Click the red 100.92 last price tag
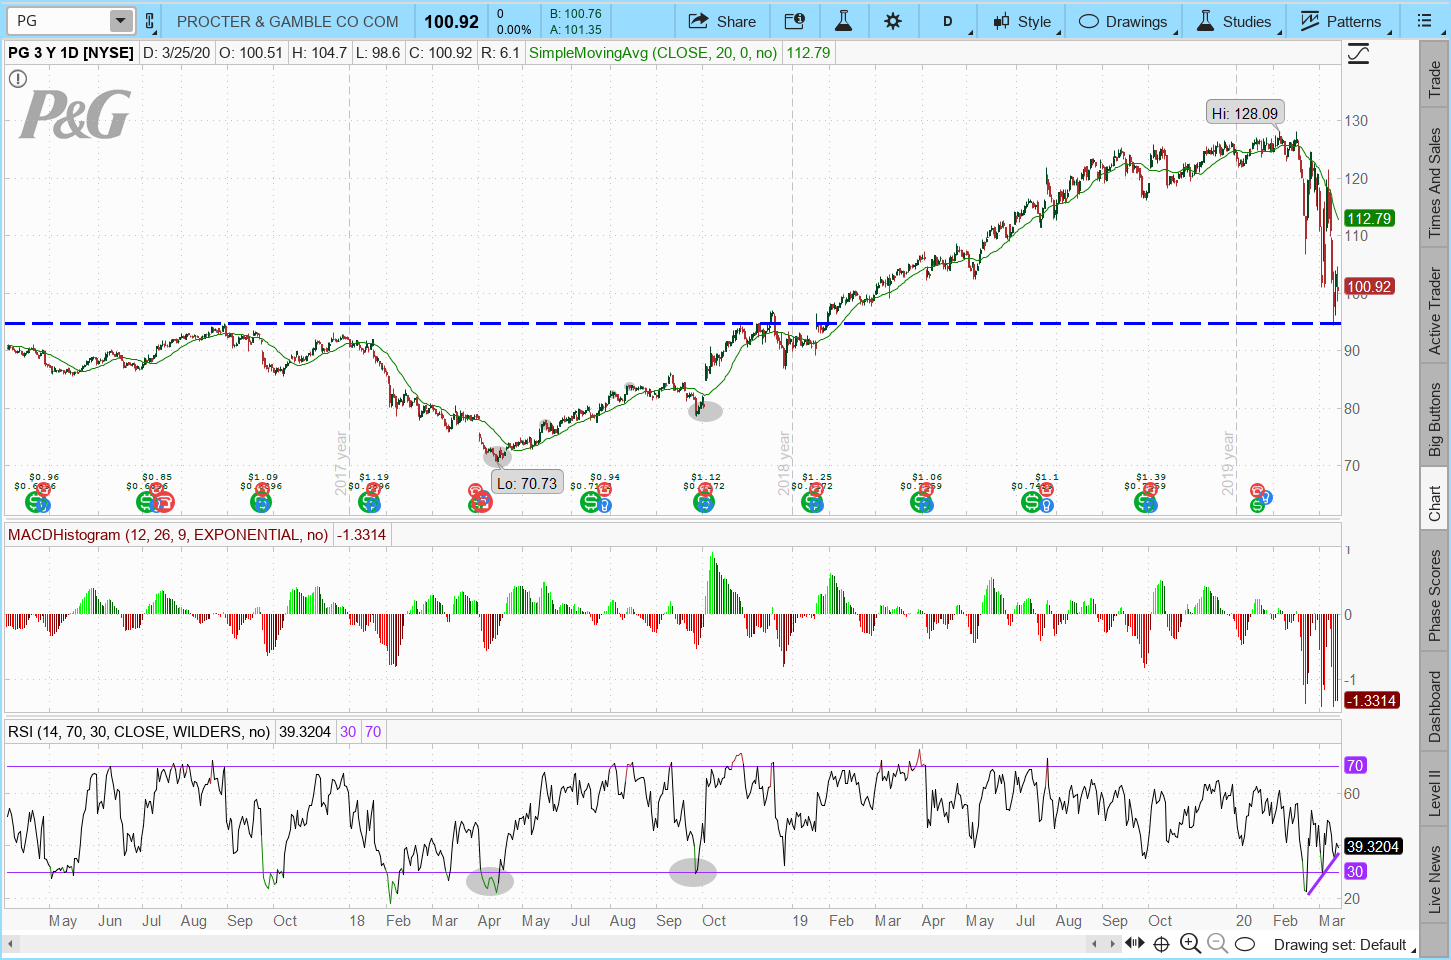The height and width of the screenshot is (960, 1451). coord(1369,287)
